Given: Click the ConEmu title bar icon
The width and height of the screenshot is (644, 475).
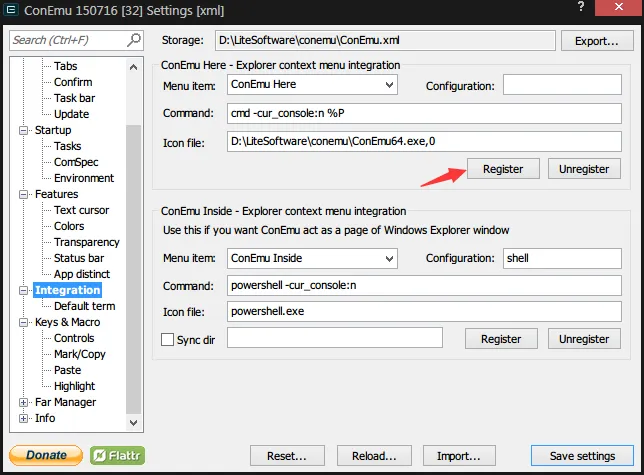Looking at the screenshot, I should click(11, 9).
